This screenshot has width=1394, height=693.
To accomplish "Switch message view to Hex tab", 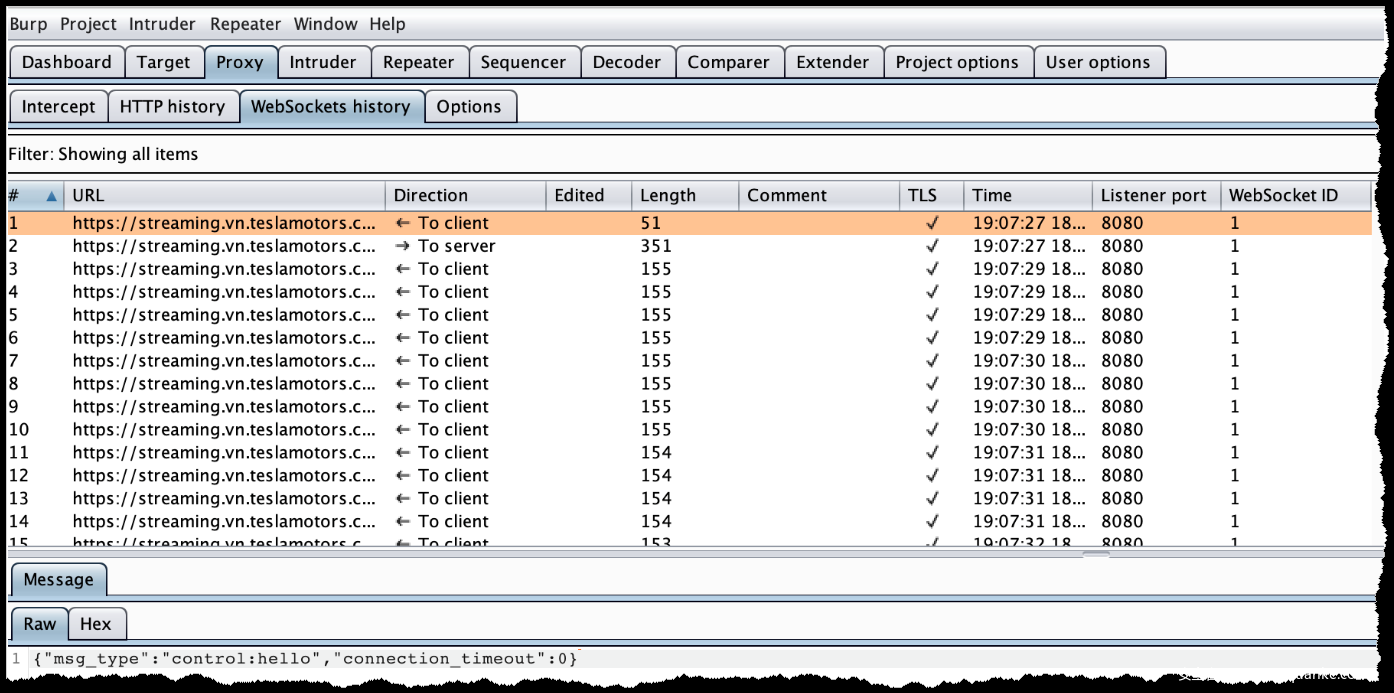I will tap(96, 624).
